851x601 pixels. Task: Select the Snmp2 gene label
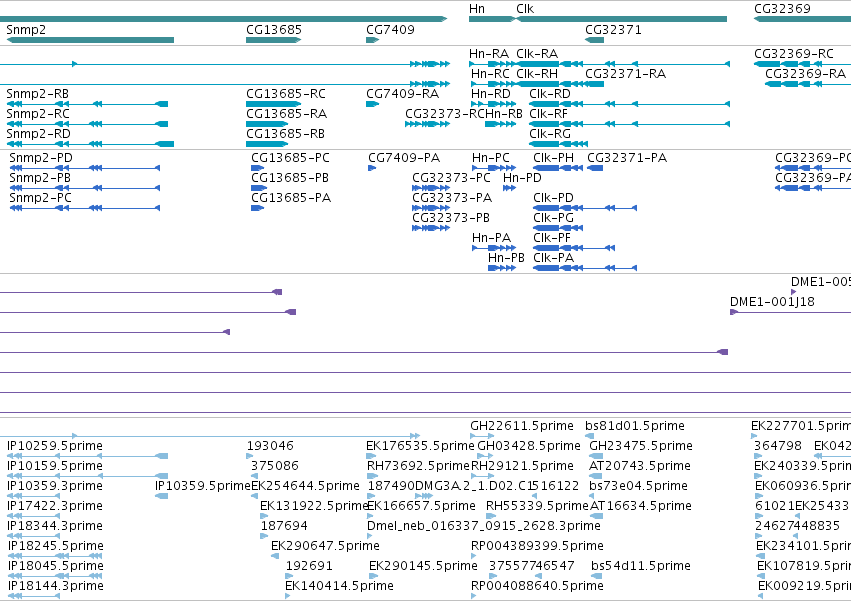click(26, 30)
